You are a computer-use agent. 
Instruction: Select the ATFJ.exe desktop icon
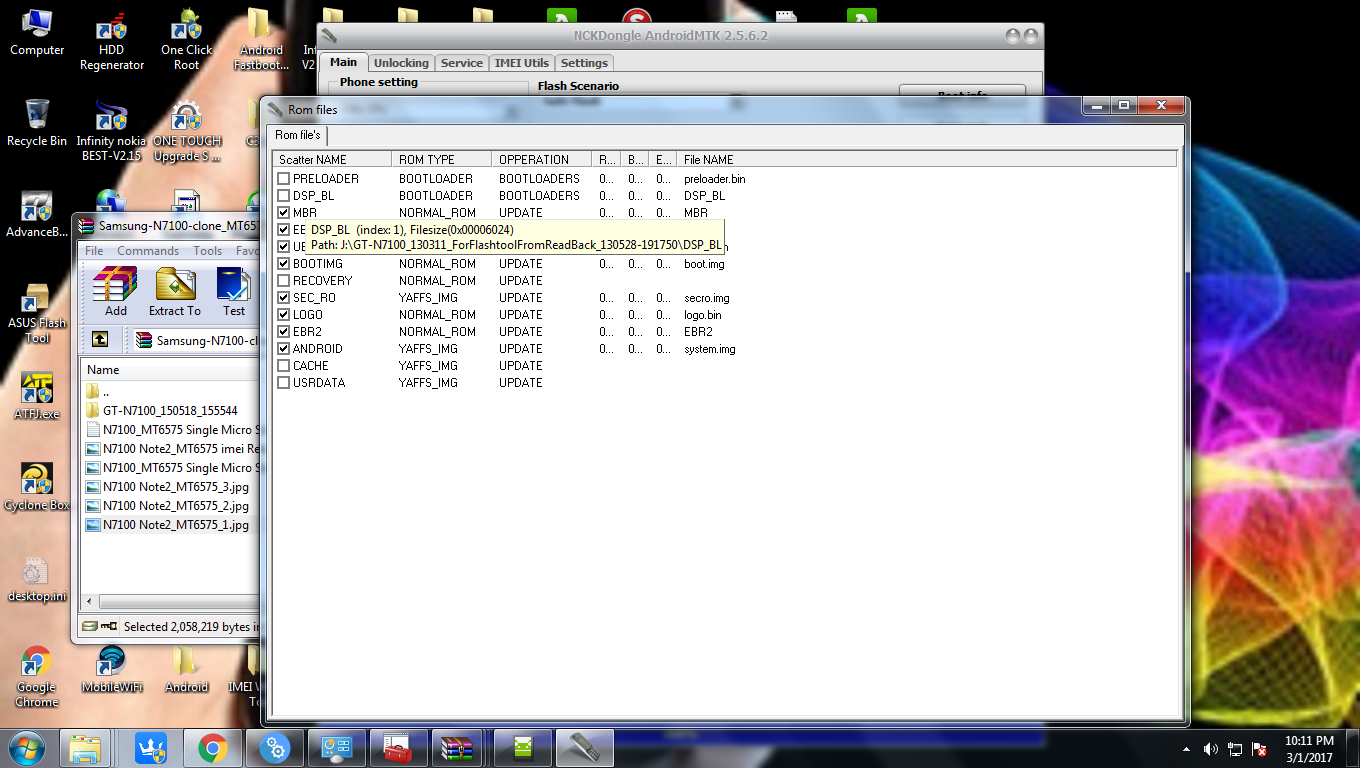pos(37,396)
